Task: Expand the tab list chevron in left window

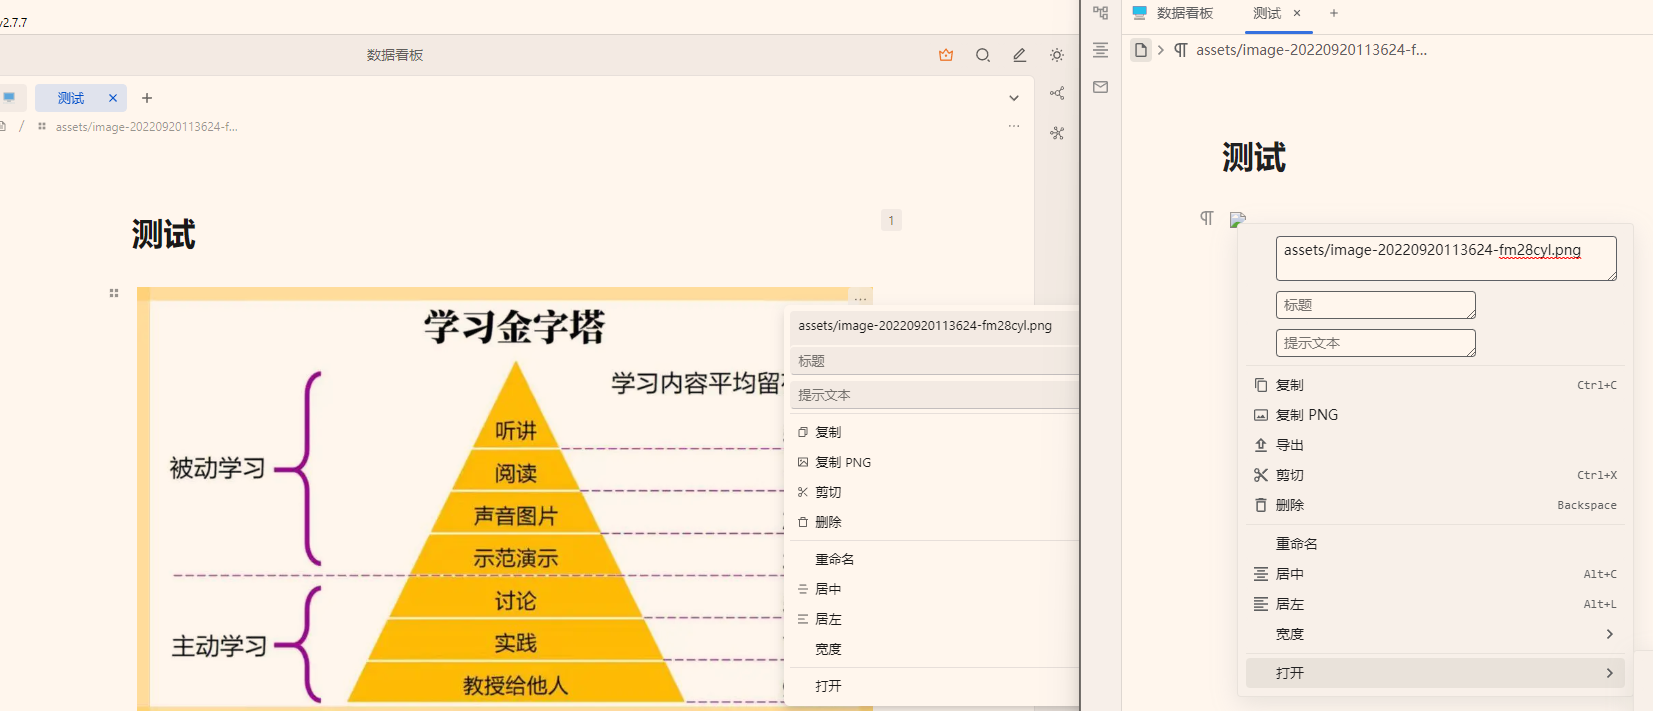Action: point(1014,98)
